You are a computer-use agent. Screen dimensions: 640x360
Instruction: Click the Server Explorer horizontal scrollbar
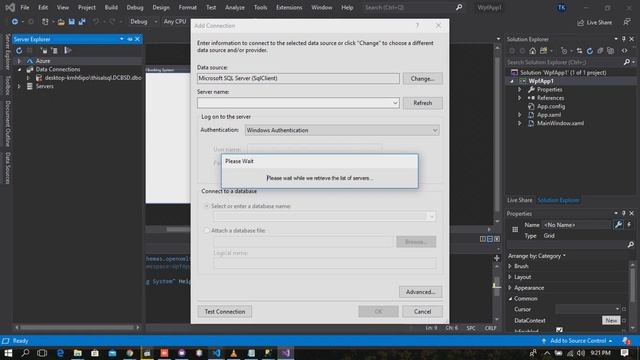tap(77, 327)
